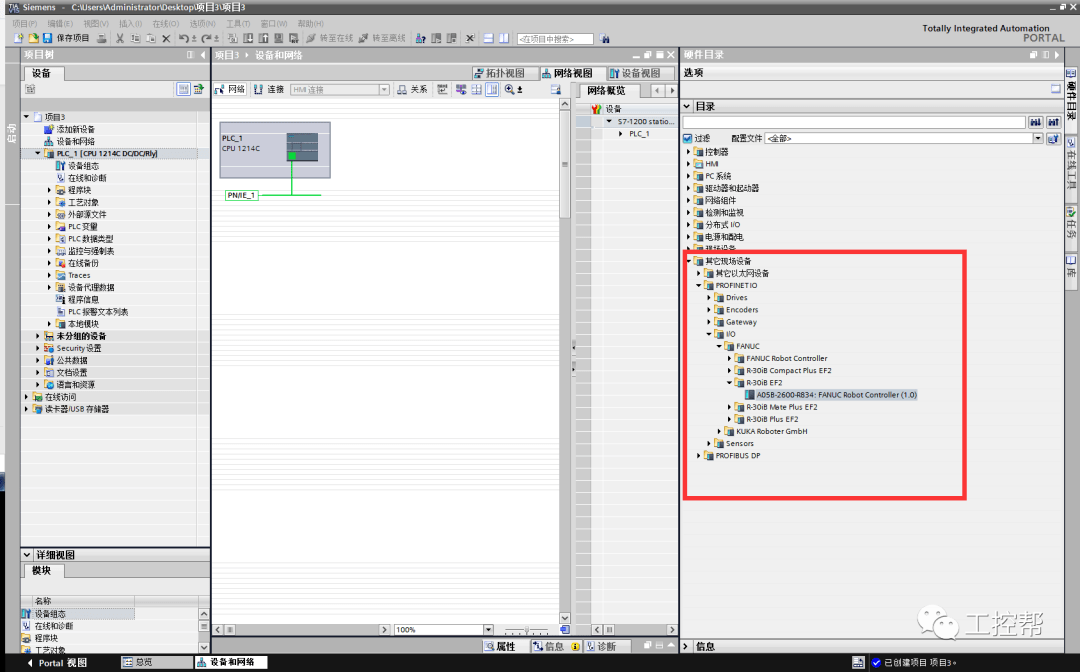
Task: Collapse the PLC_1 [CPU 1214C DC/DC/Rly] node
Action: click(38, 154)
